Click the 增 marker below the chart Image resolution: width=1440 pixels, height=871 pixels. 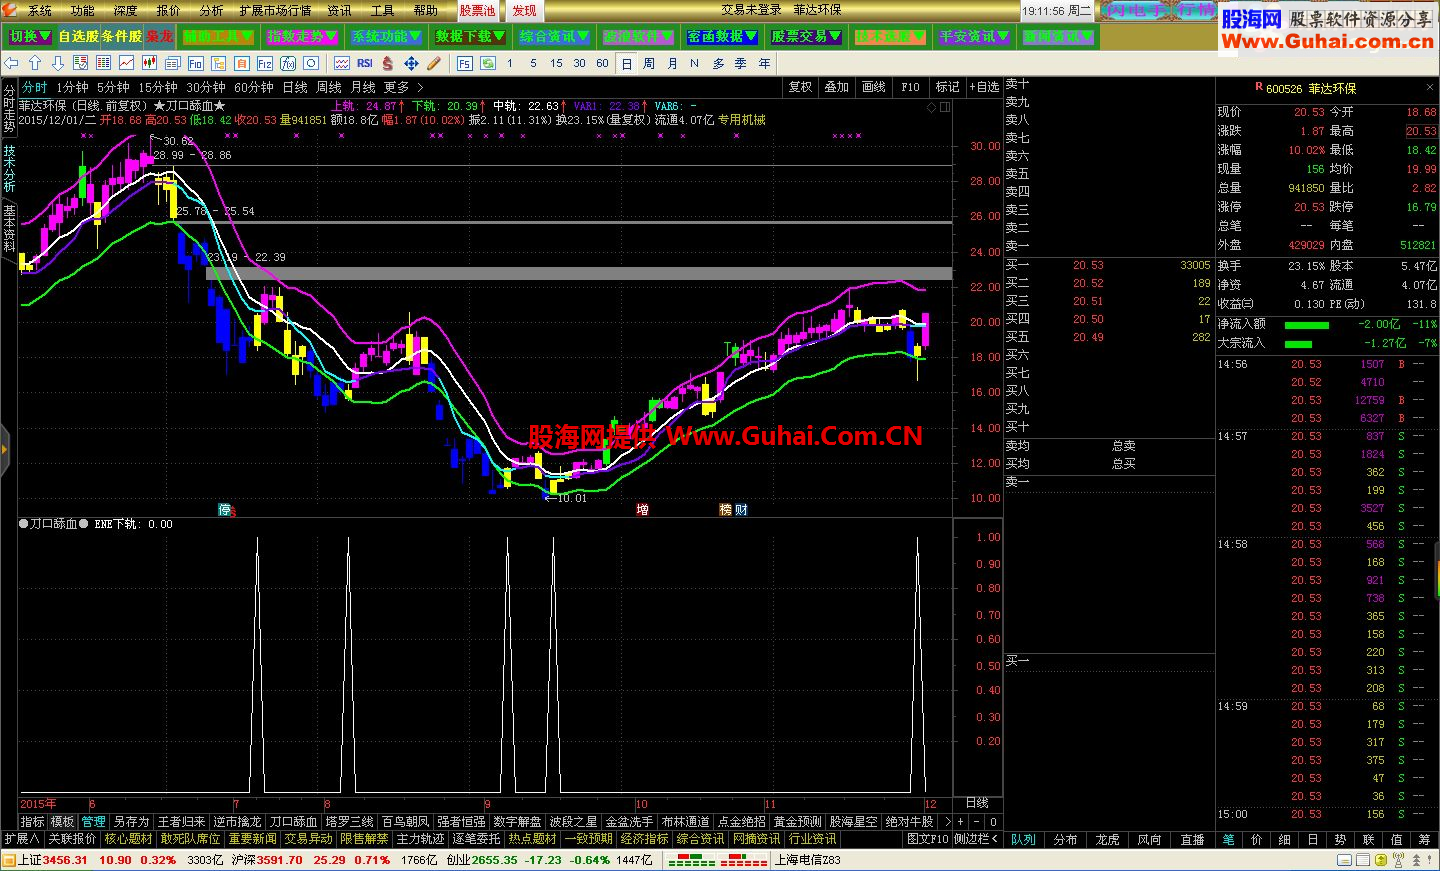coord(642,510)
